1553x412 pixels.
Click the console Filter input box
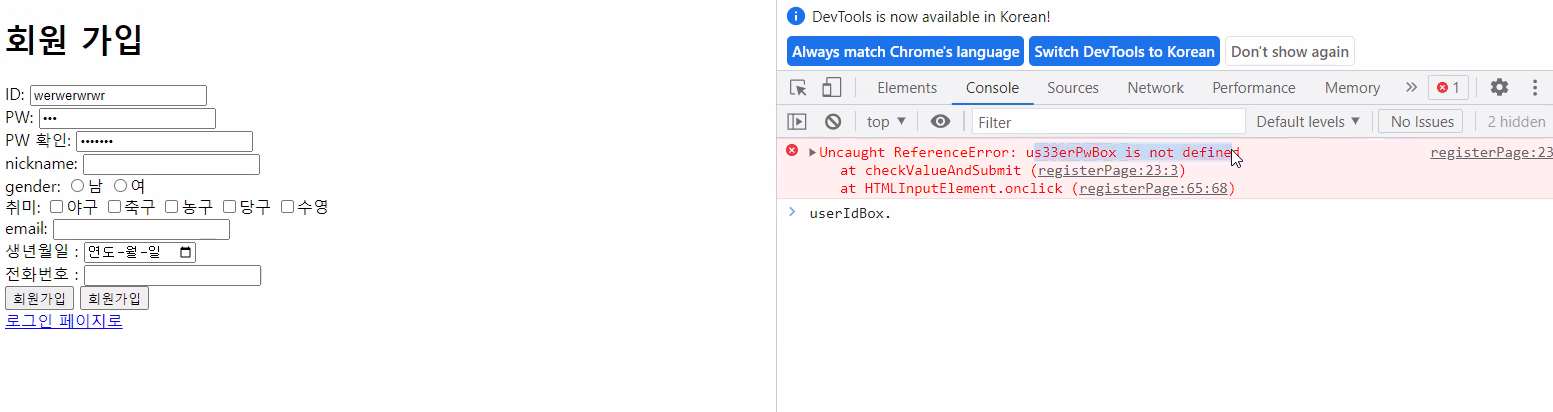(1108, 122)
